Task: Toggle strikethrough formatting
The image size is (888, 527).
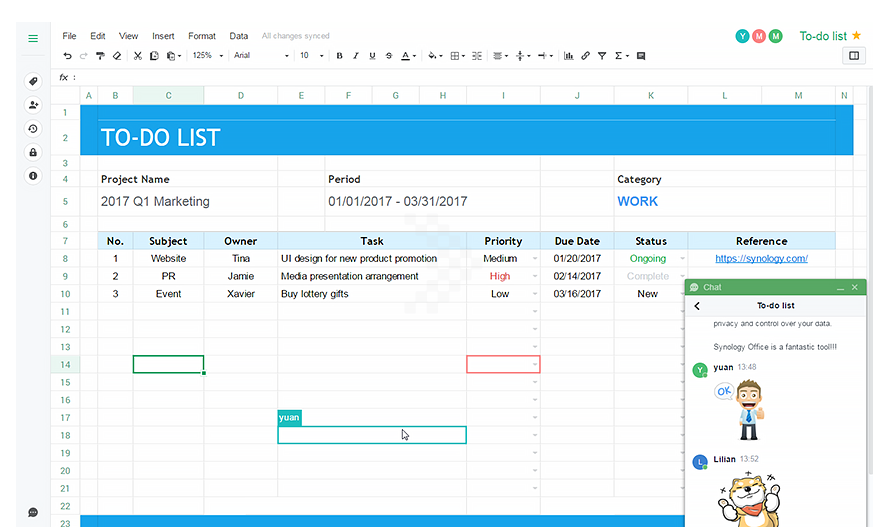Action: click(387, 56)
